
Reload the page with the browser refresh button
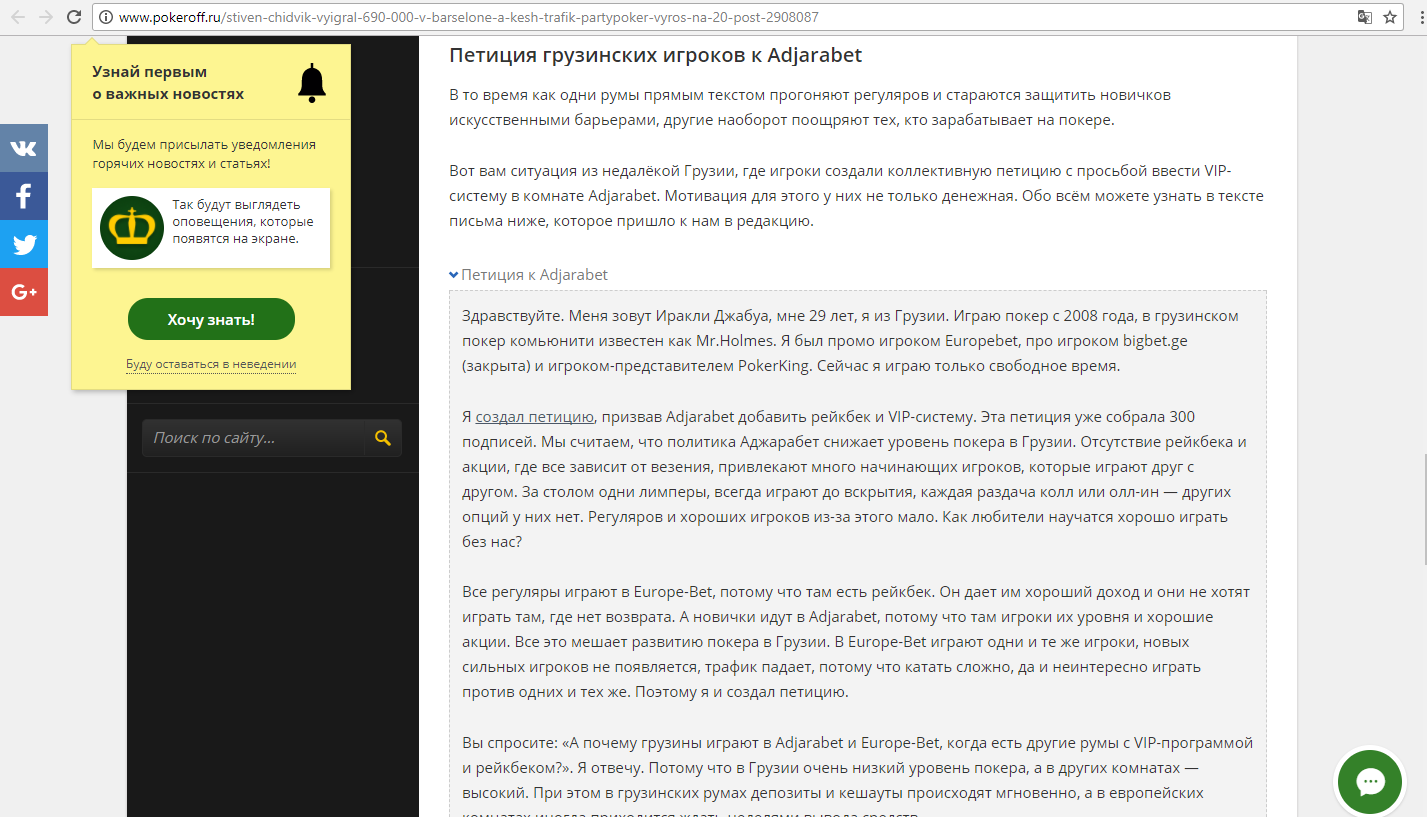[x=74, y=17]
